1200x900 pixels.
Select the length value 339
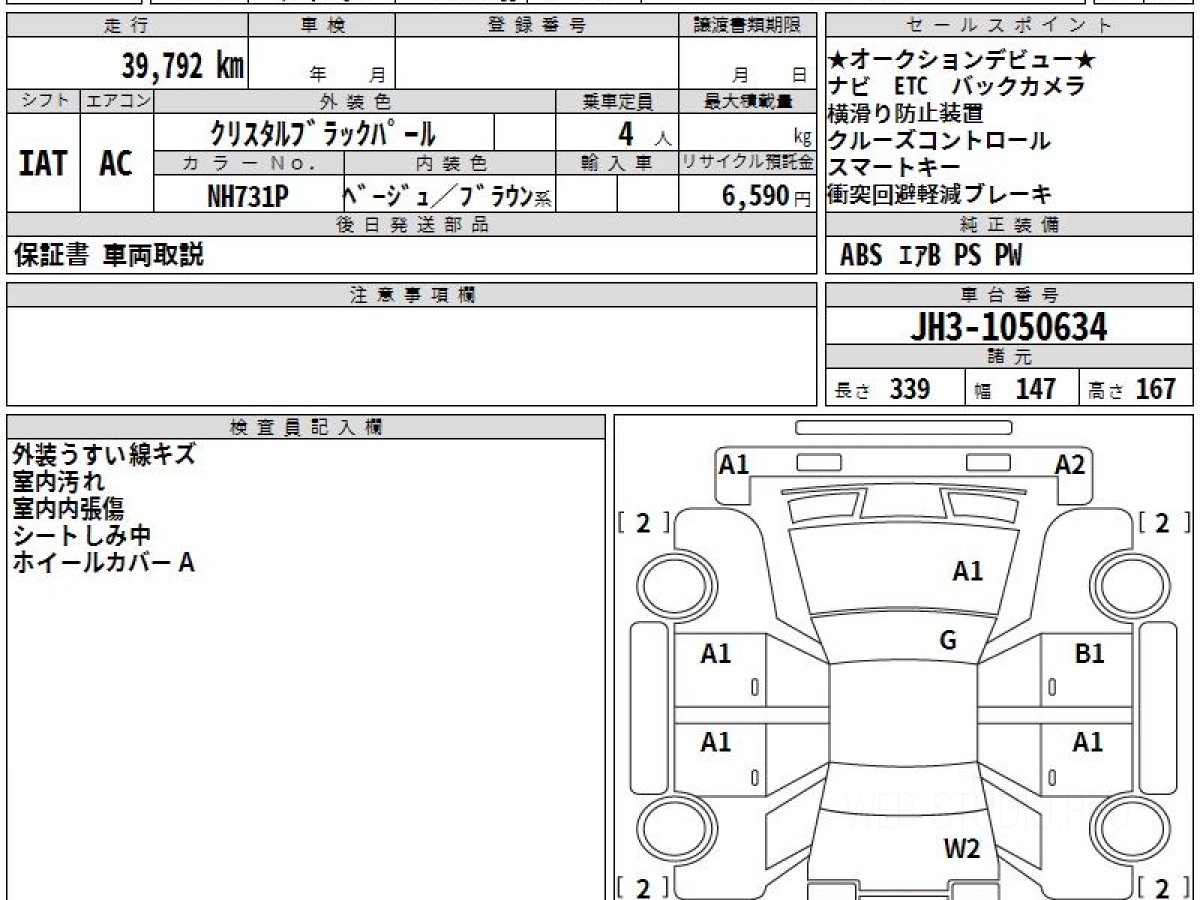coord(910,389)
